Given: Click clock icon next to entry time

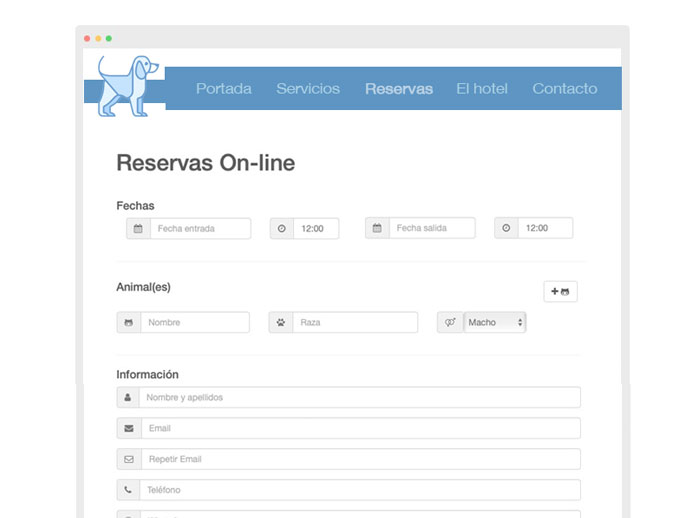Looking at the screenshot, I should pyautogui.click(x=281, y=229).
